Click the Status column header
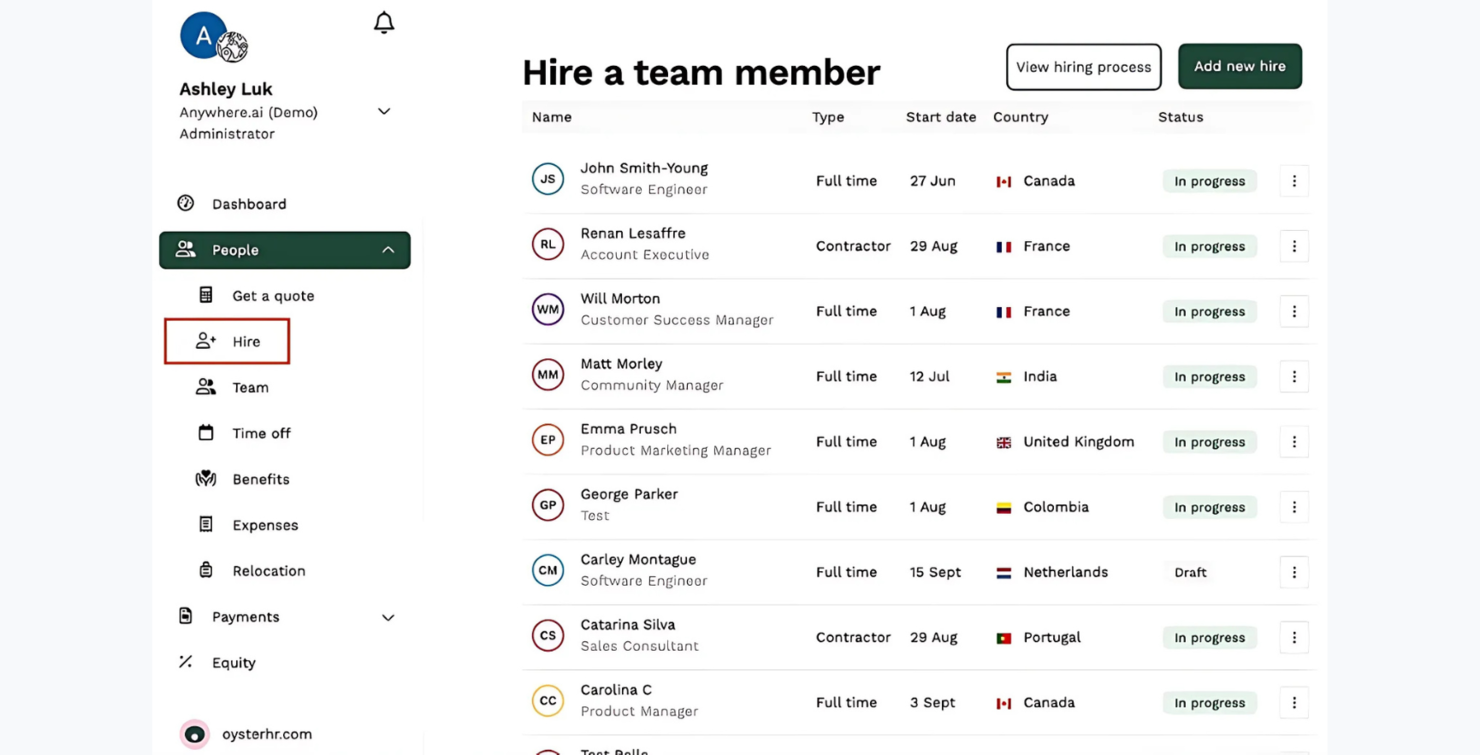Viewport: 1480px width, 755px height. pos(1181,117)
